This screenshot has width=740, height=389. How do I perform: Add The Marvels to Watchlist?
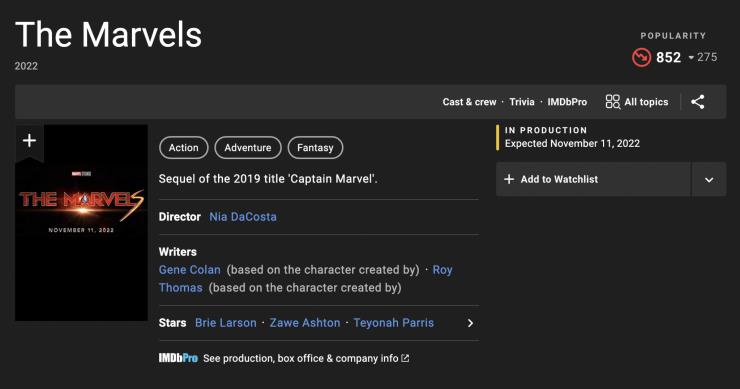(x=594, y=179)
